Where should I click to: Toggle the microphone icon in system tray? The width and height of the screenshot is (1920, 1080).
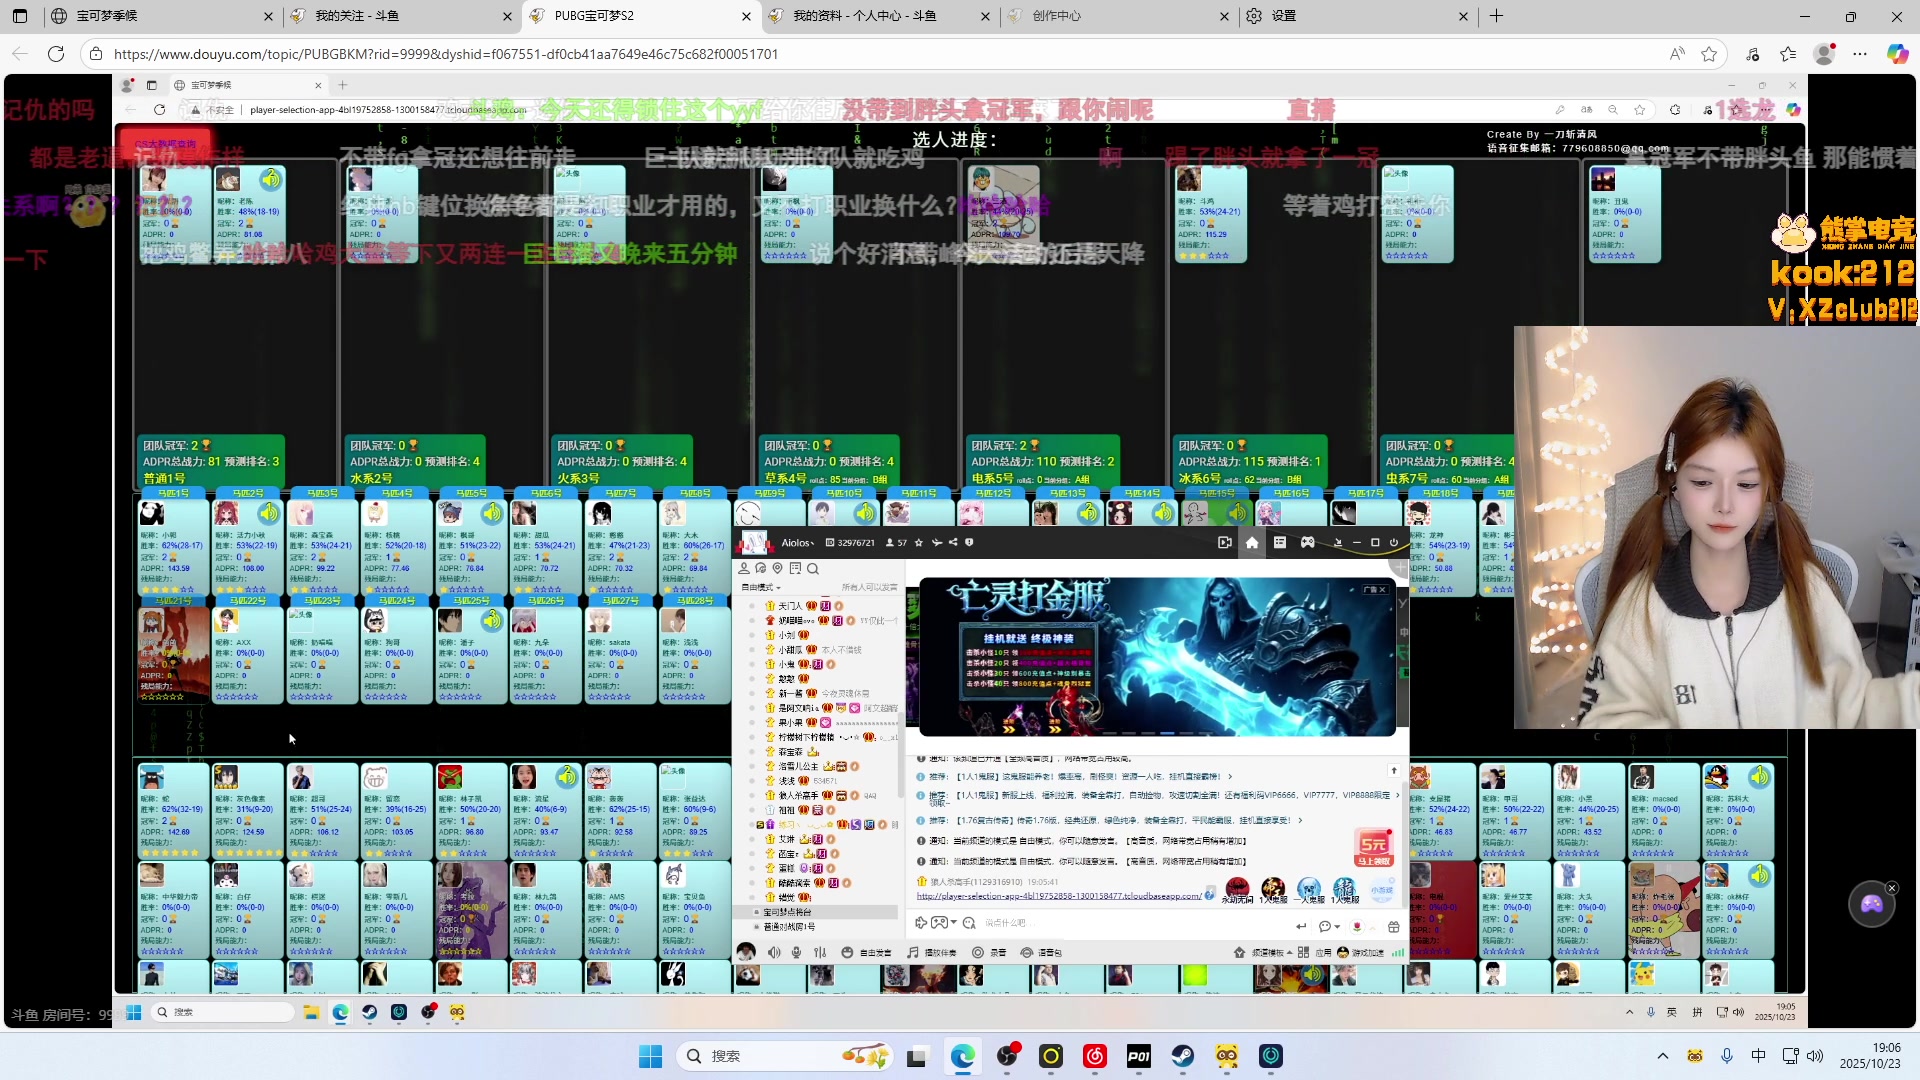1727,1056
